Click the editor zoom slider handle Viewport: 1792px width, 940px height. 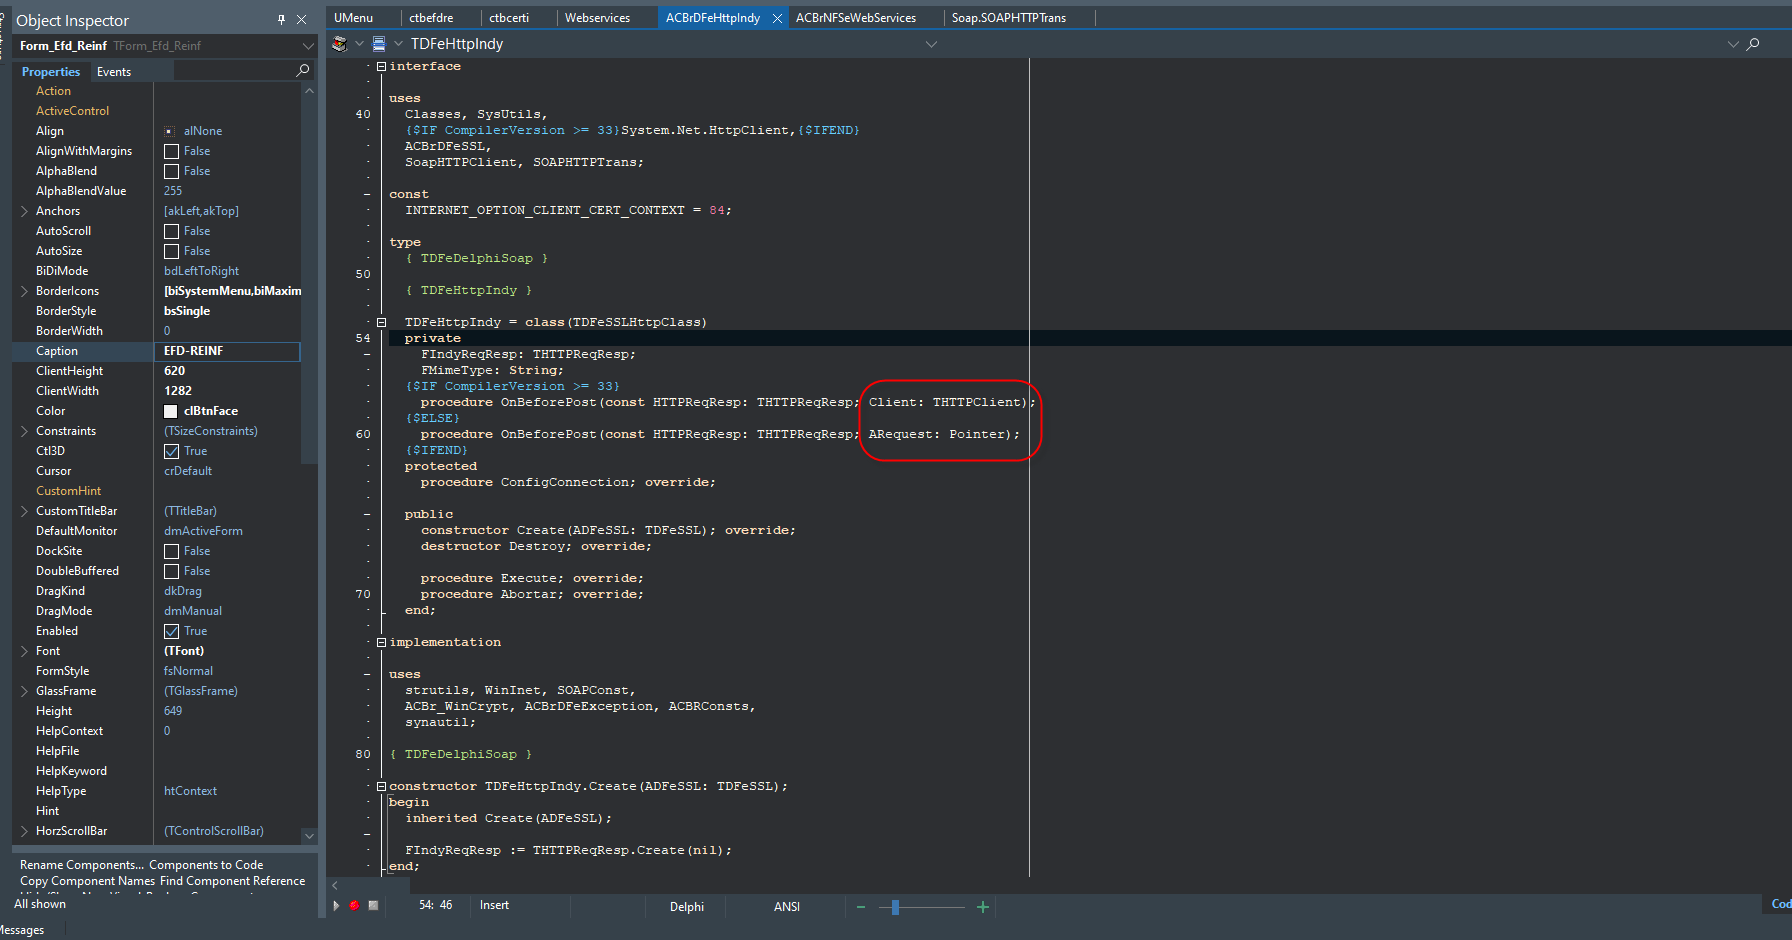895,907
